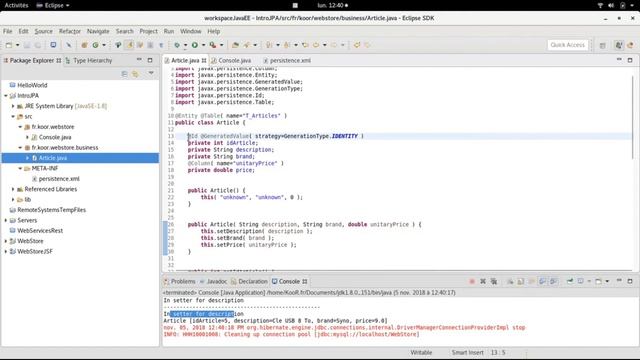
Task: Open the Declaration tab
Action: click(249, 281)
